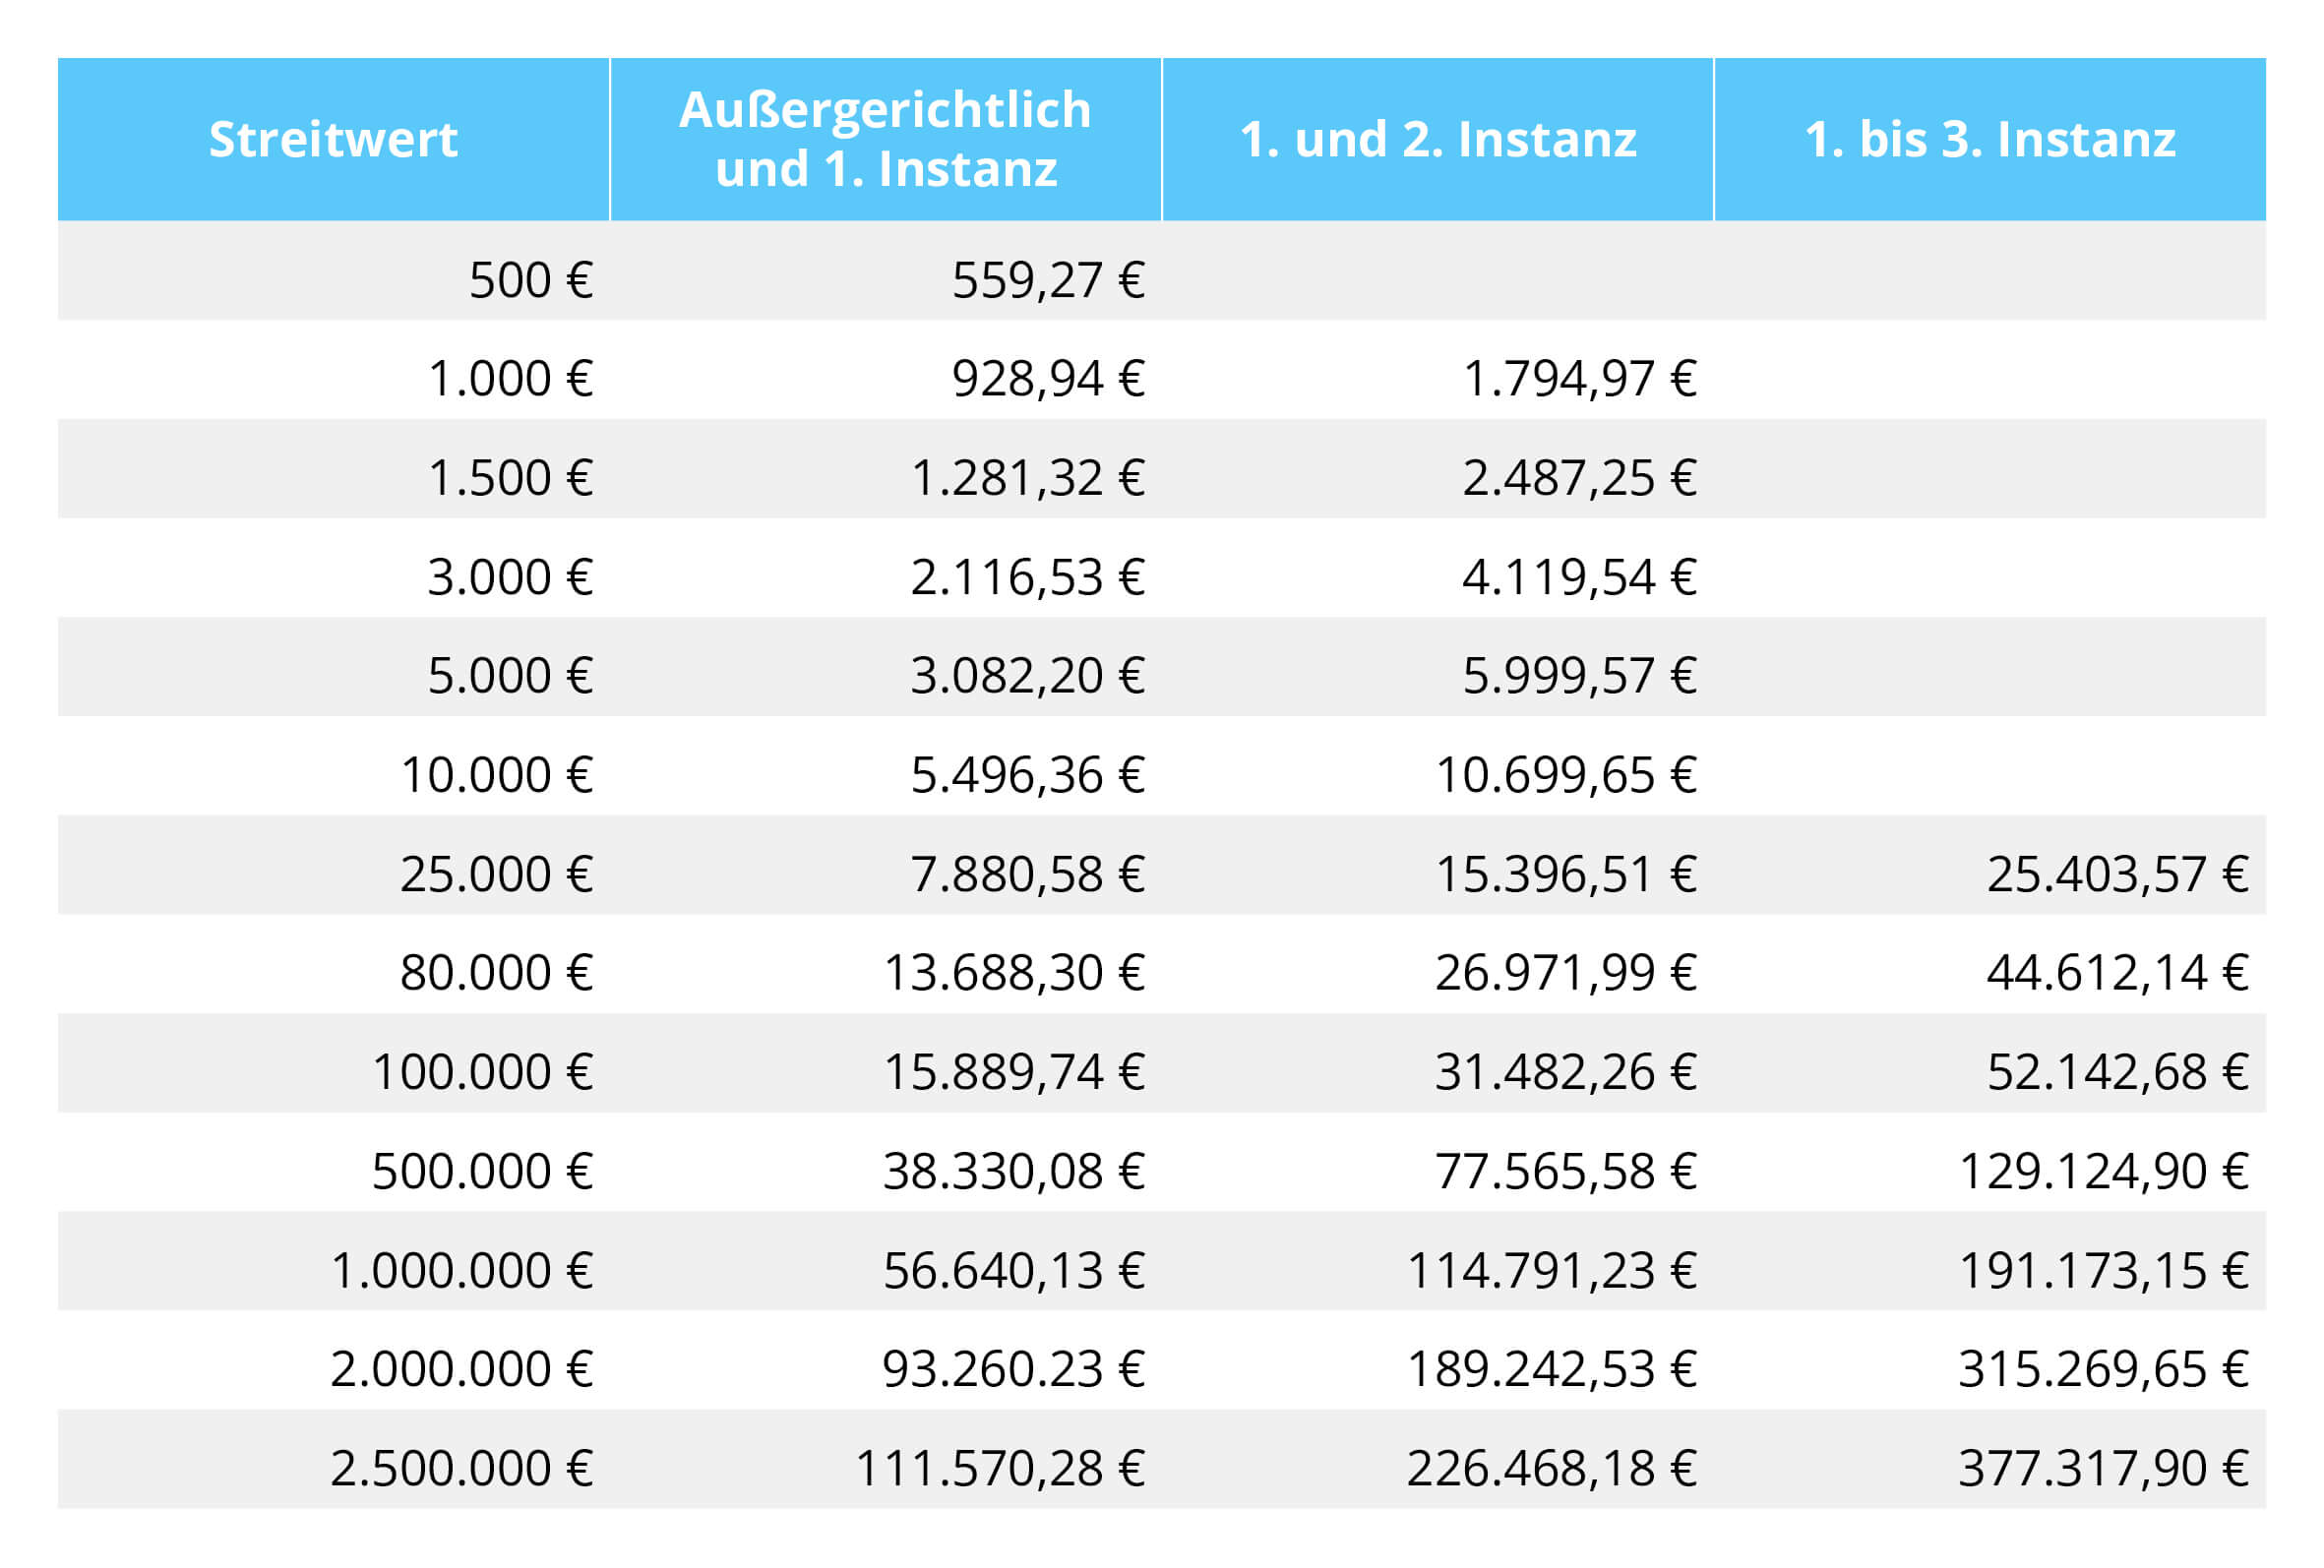2324x1568 pixels.
Task: Select the 559,27 € cell
Action: [1048, 279]
